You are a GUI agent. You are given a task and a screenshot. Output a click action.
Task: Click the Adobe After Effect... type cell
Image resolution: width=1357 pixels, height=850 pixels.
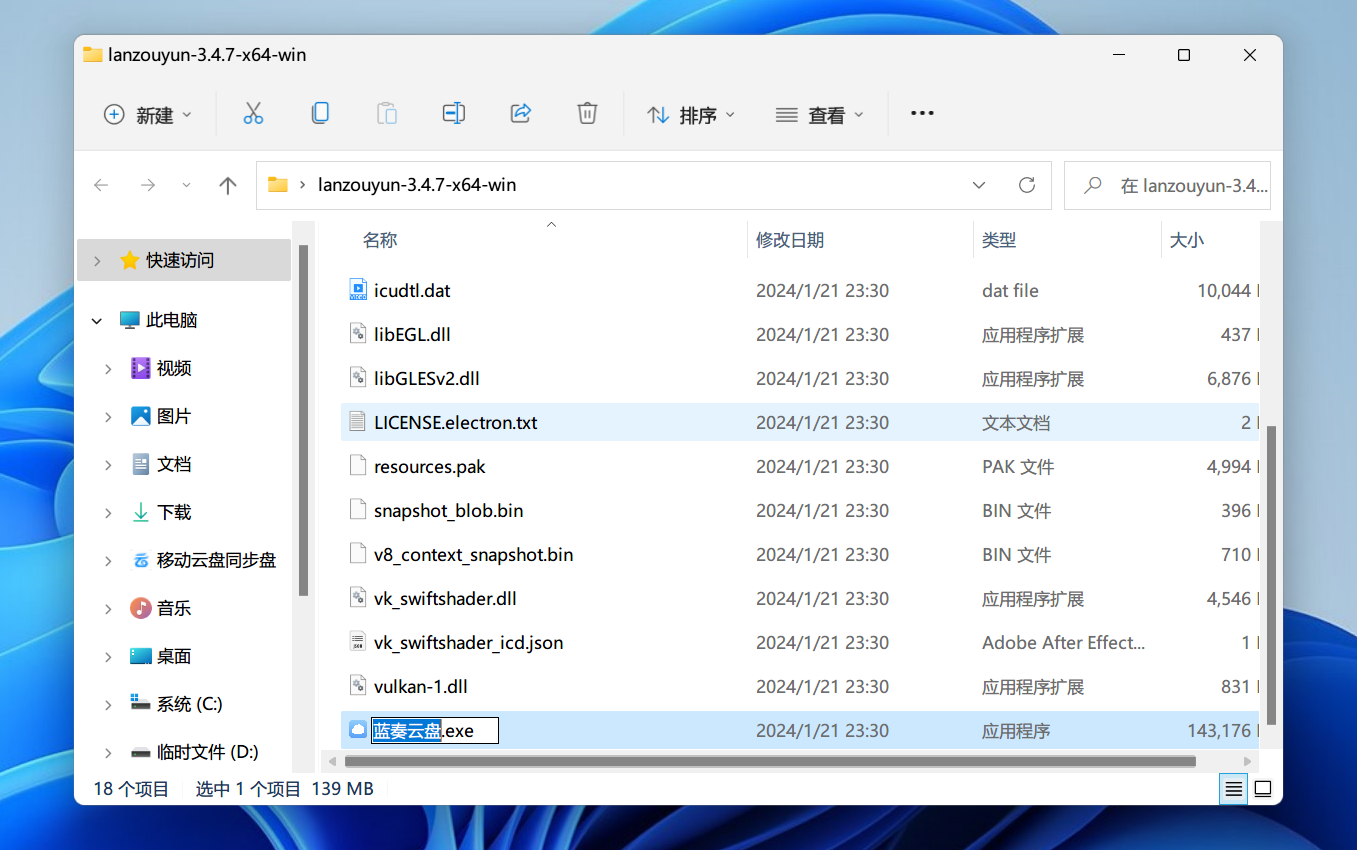1064,643
